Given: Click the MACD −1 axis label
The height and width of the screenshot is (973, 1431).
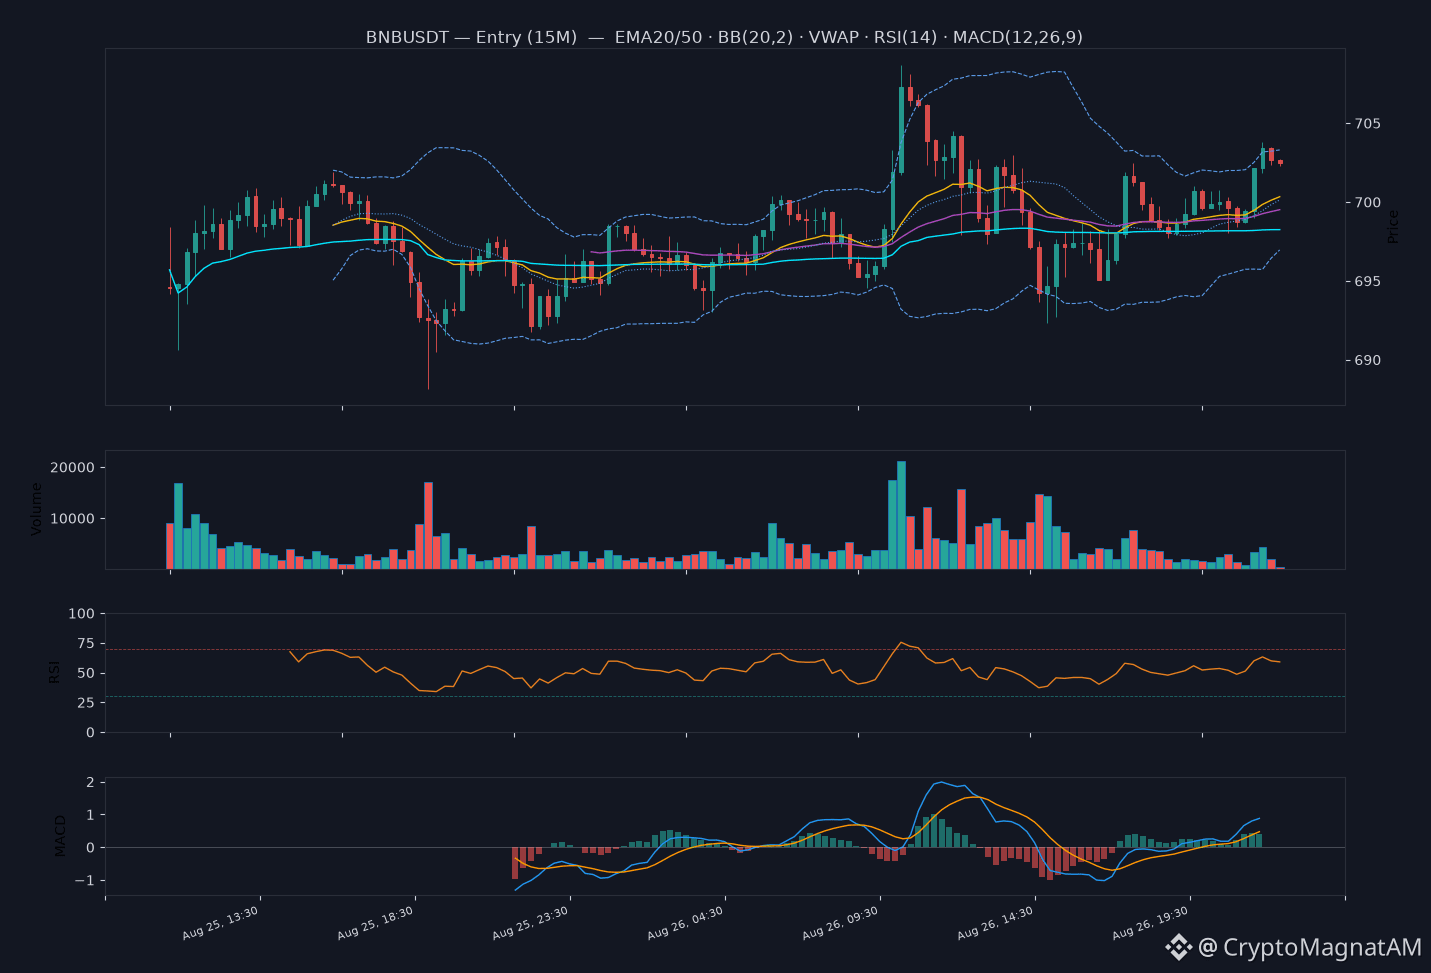Looking at the screenshot, I should [84, 881].
